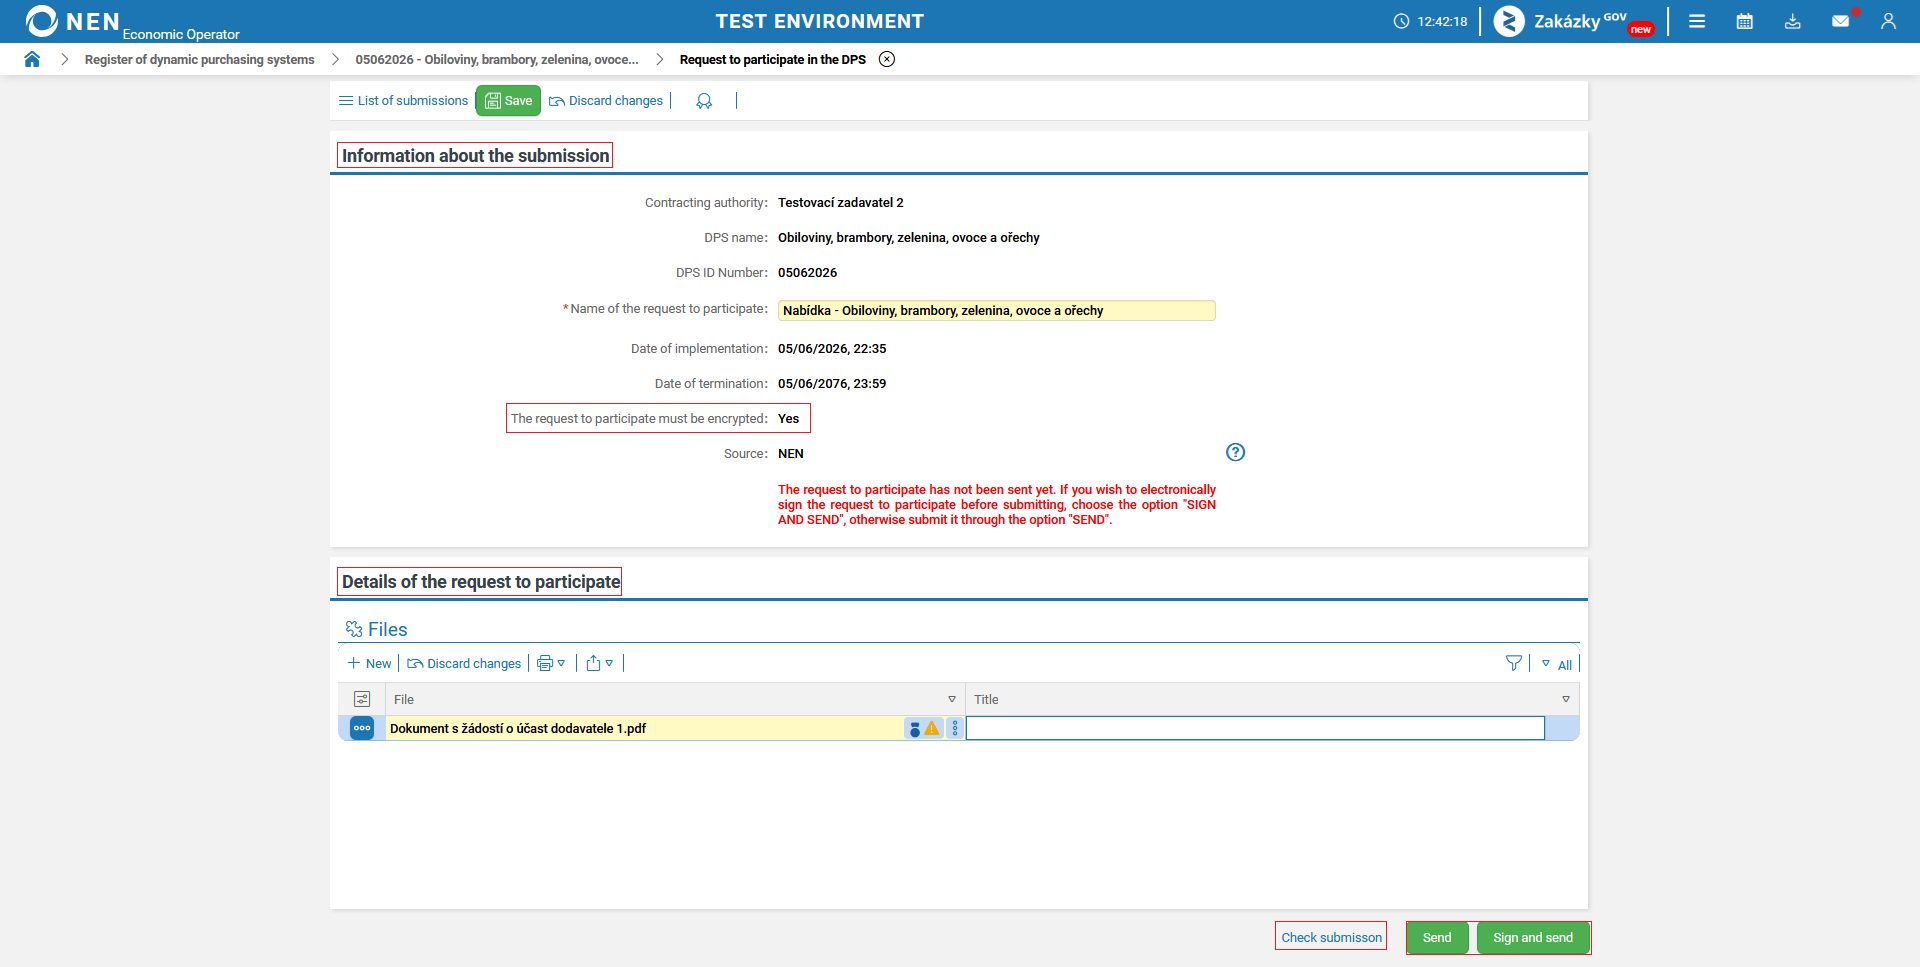
Task: Click Check submission button
Action: click(x=1331, y=937)
